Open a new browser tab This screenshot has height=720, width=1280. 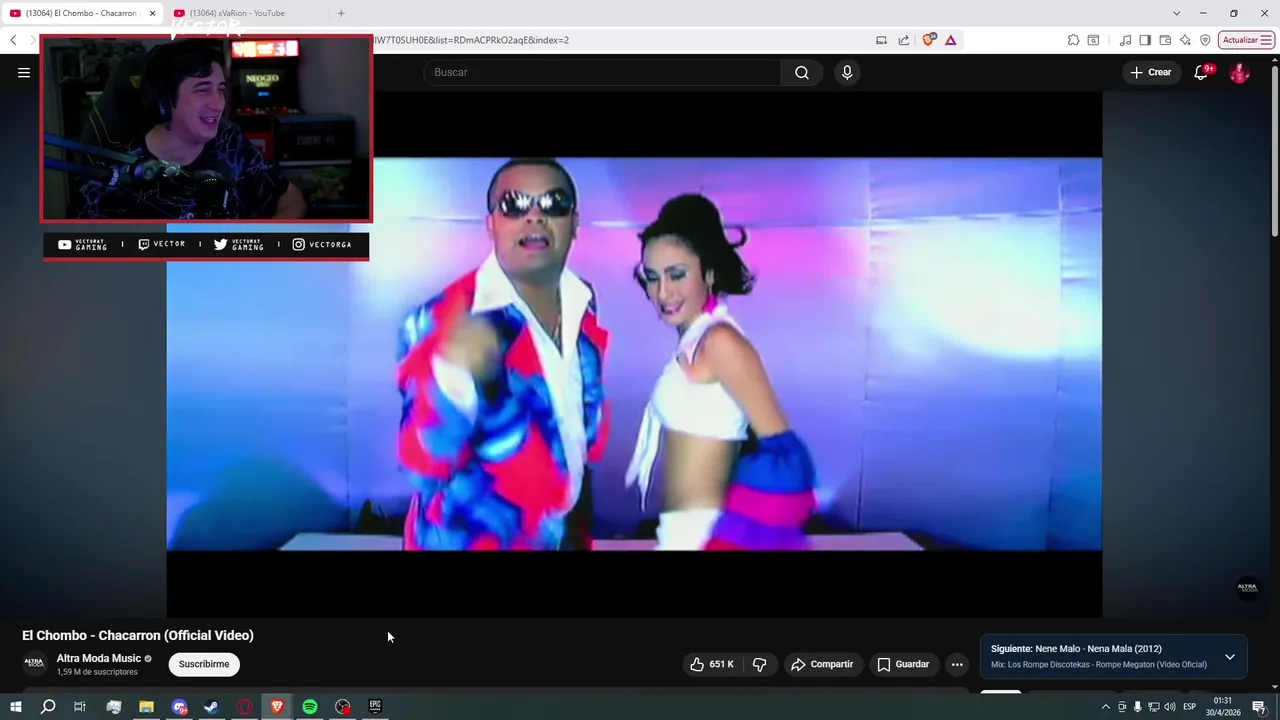341,13
